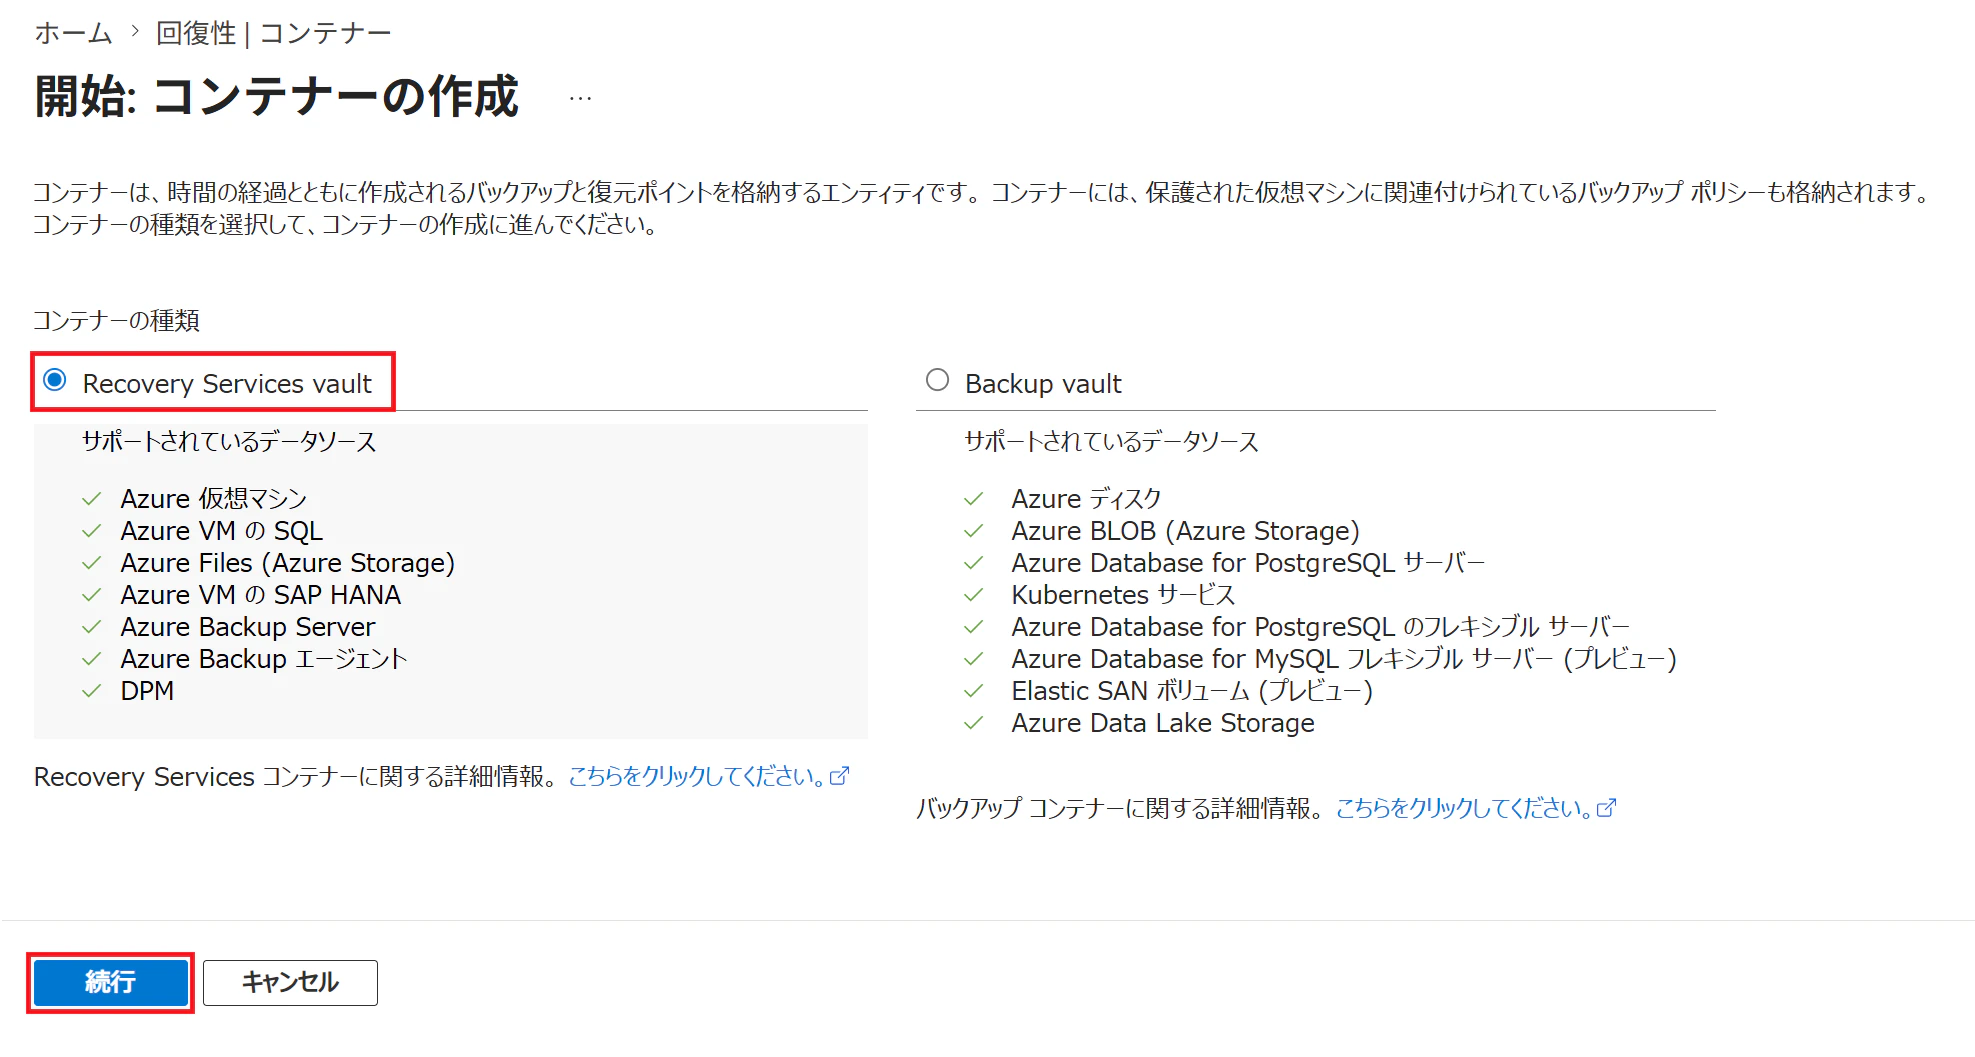Click checkmark beside PostgreSQL のフレキシブル サーバー
Viewport: 1975px width, 1057px height.
point(974,627)
